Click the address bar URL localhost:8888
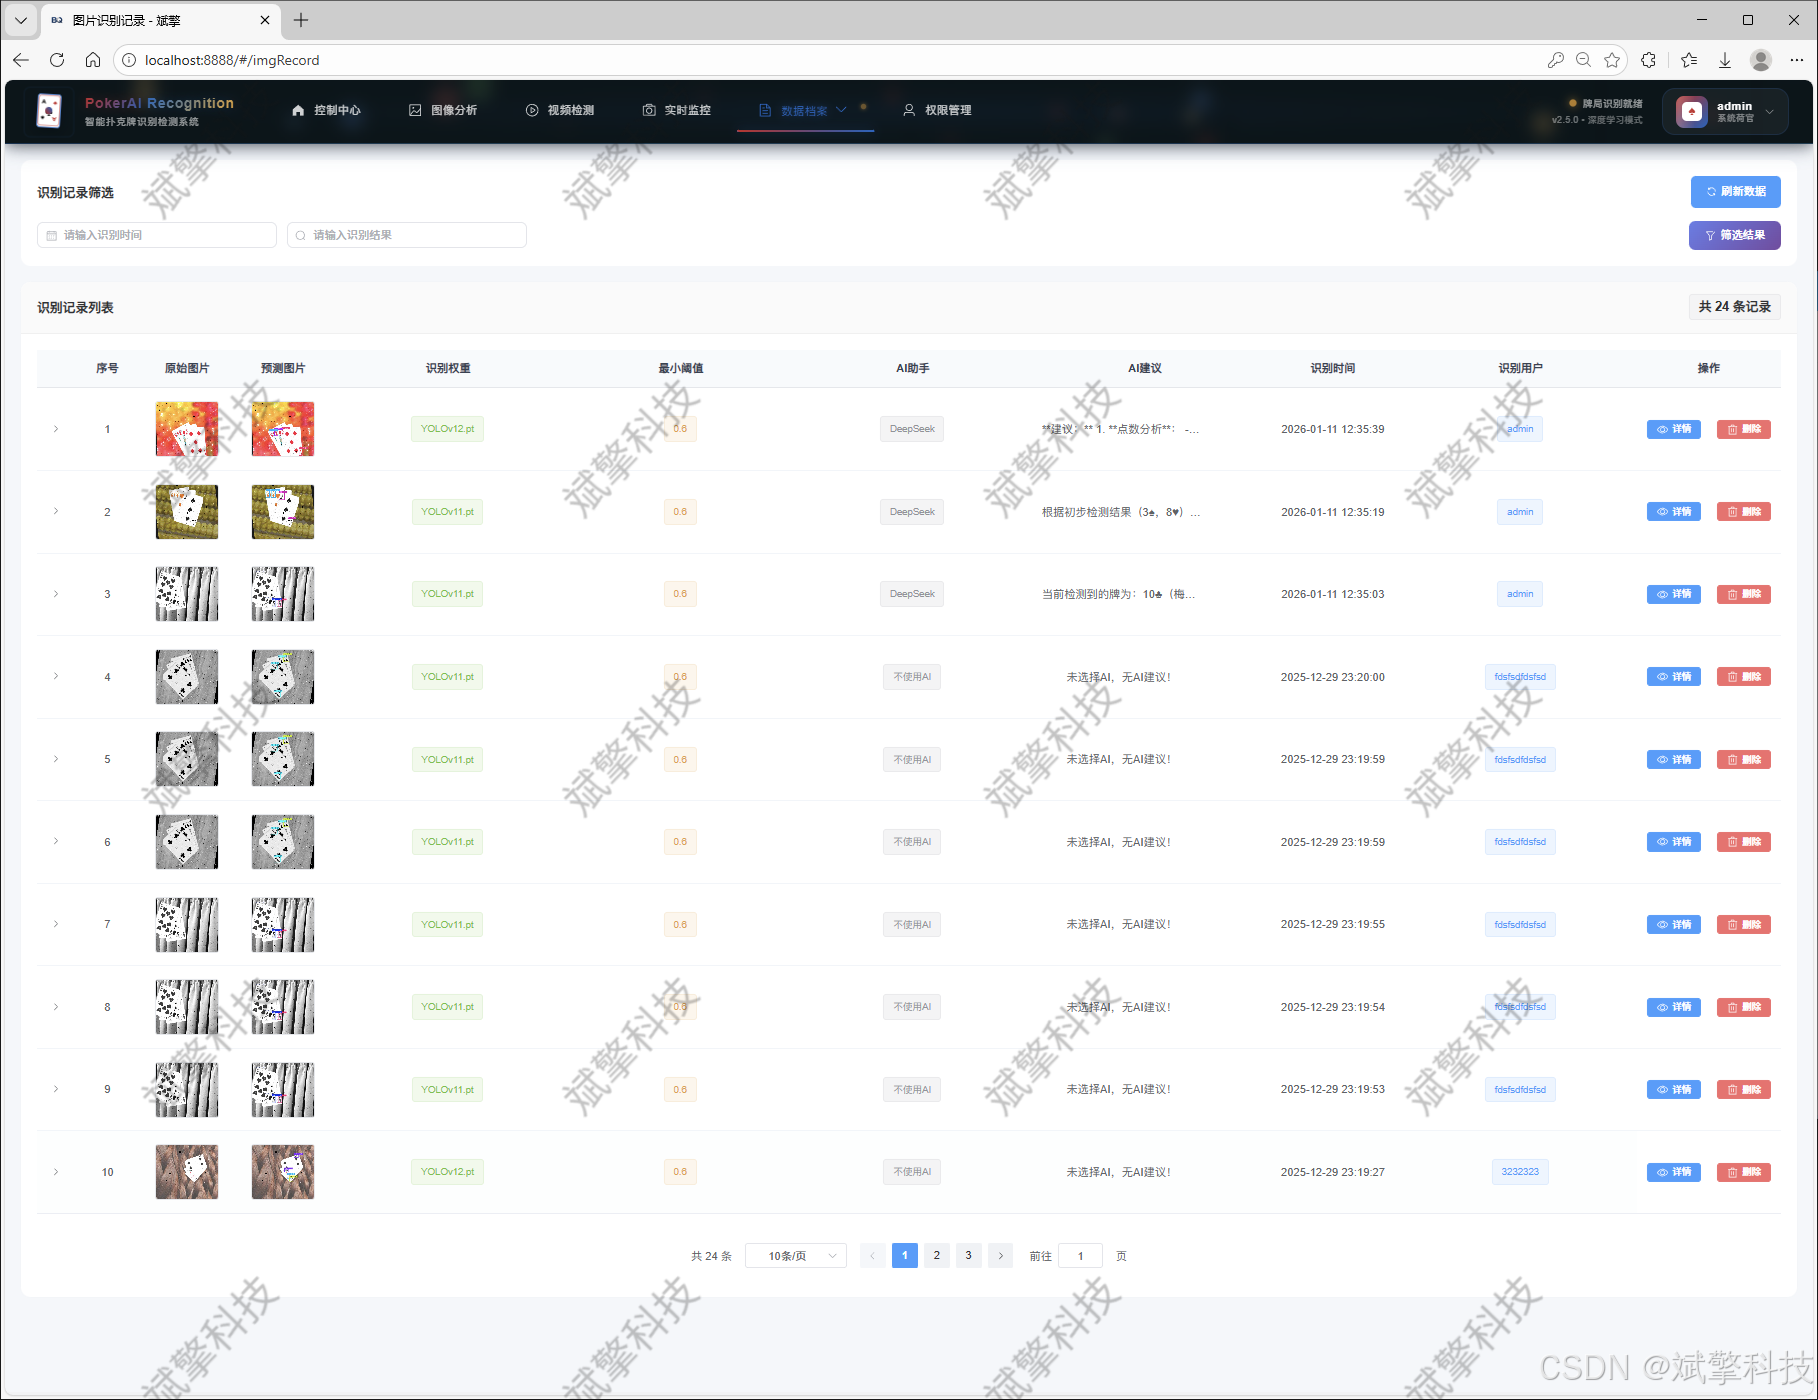 pyautogui.click(x=232, y=60)
